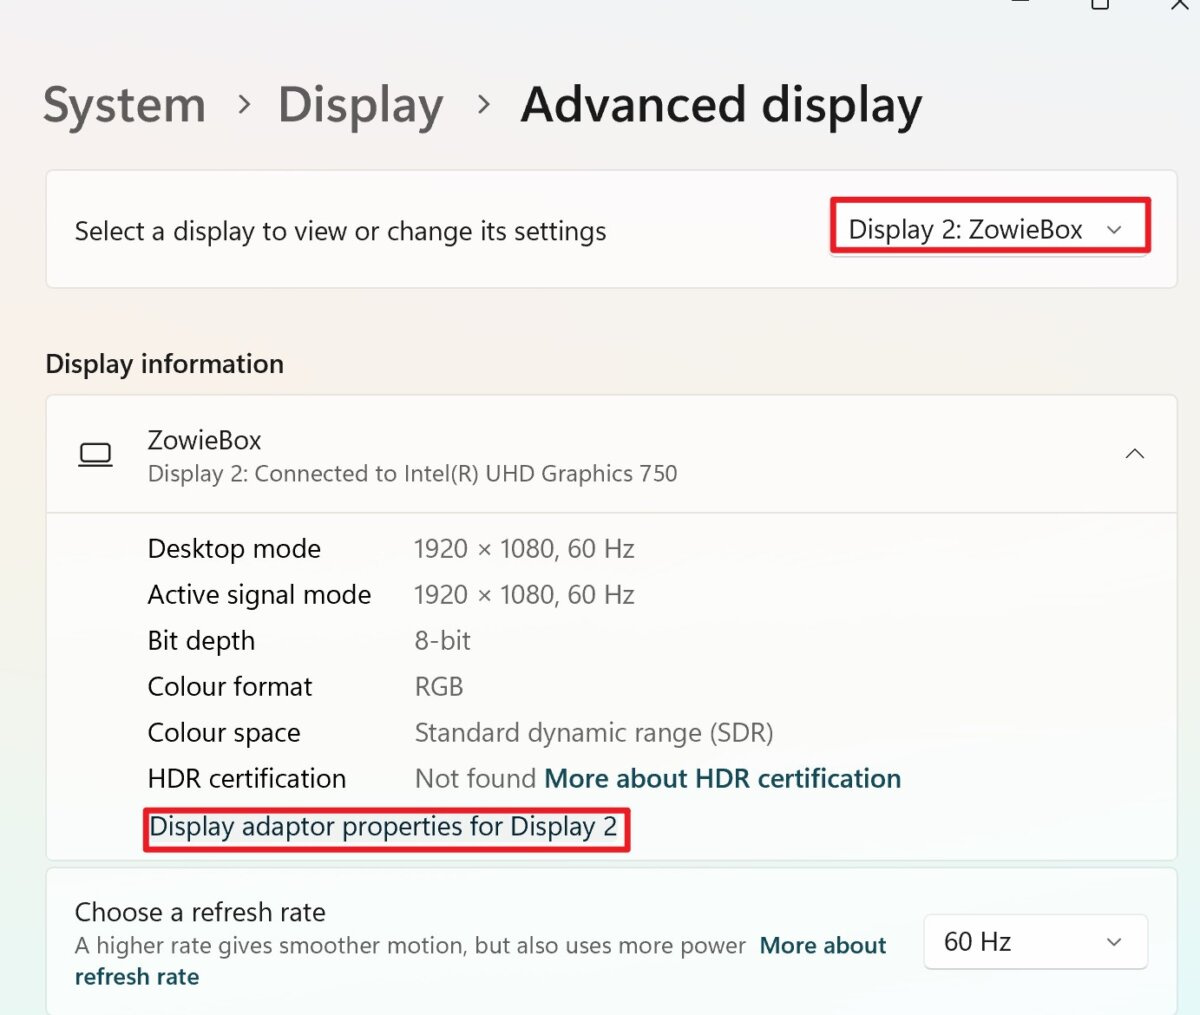Collapse the ZowieBox display information panel

[1135, 453]
